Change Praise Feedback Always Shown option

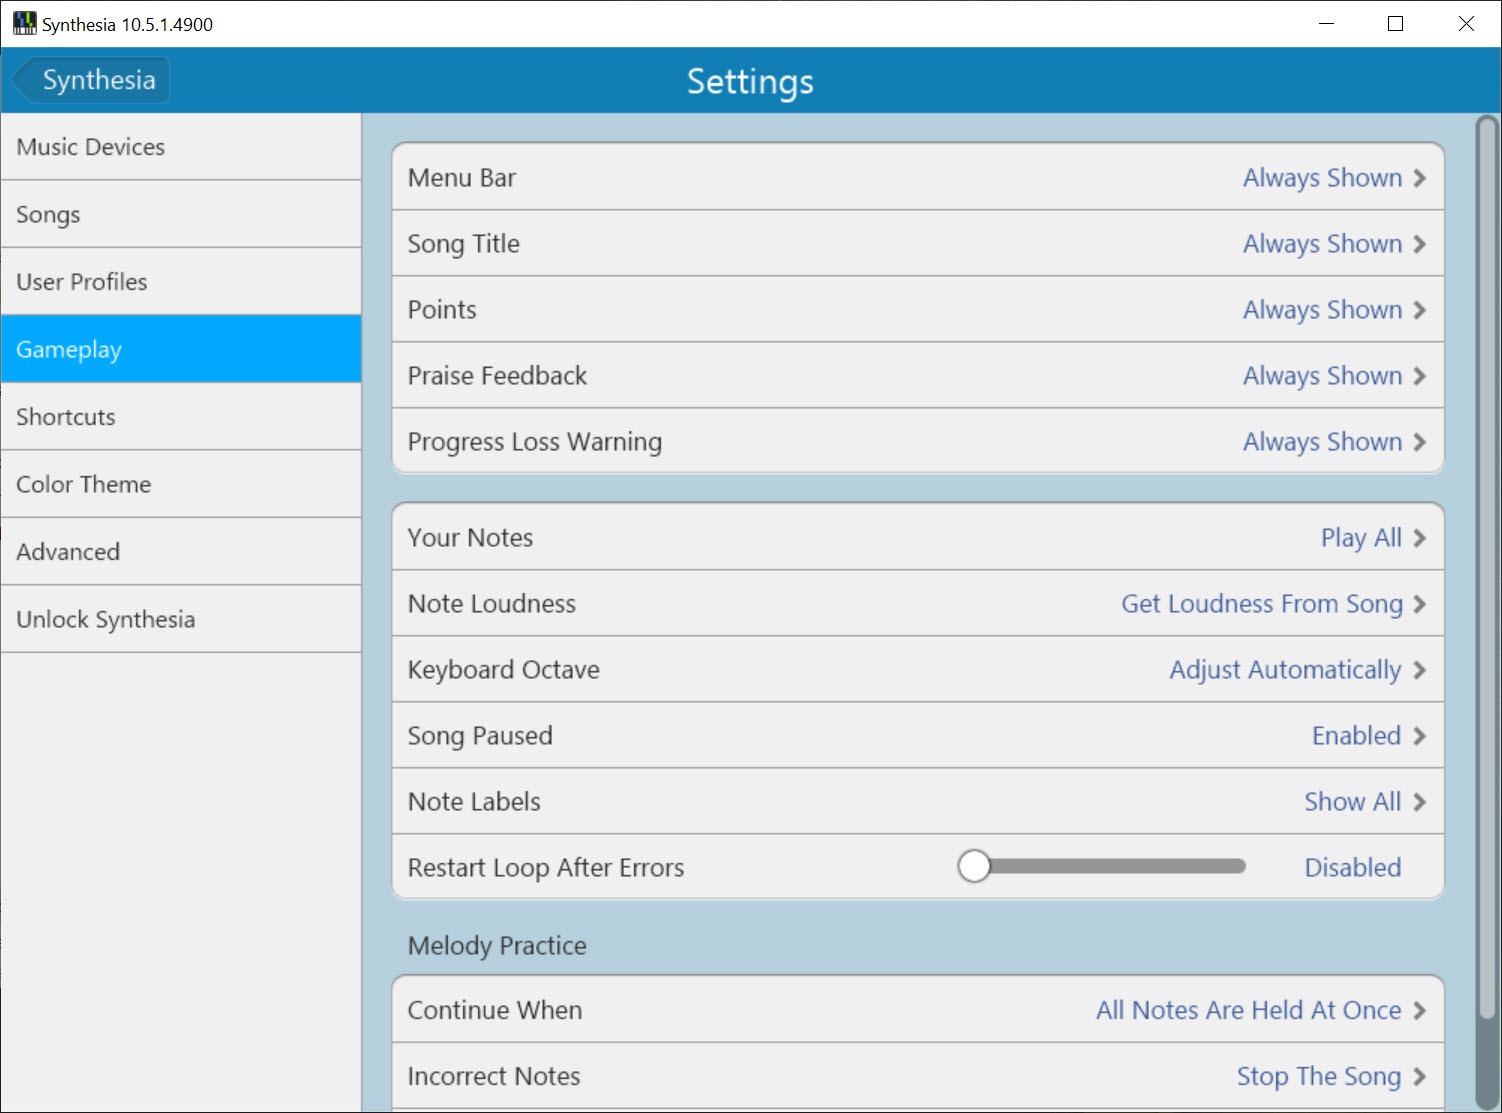[x=1322, y=376]
